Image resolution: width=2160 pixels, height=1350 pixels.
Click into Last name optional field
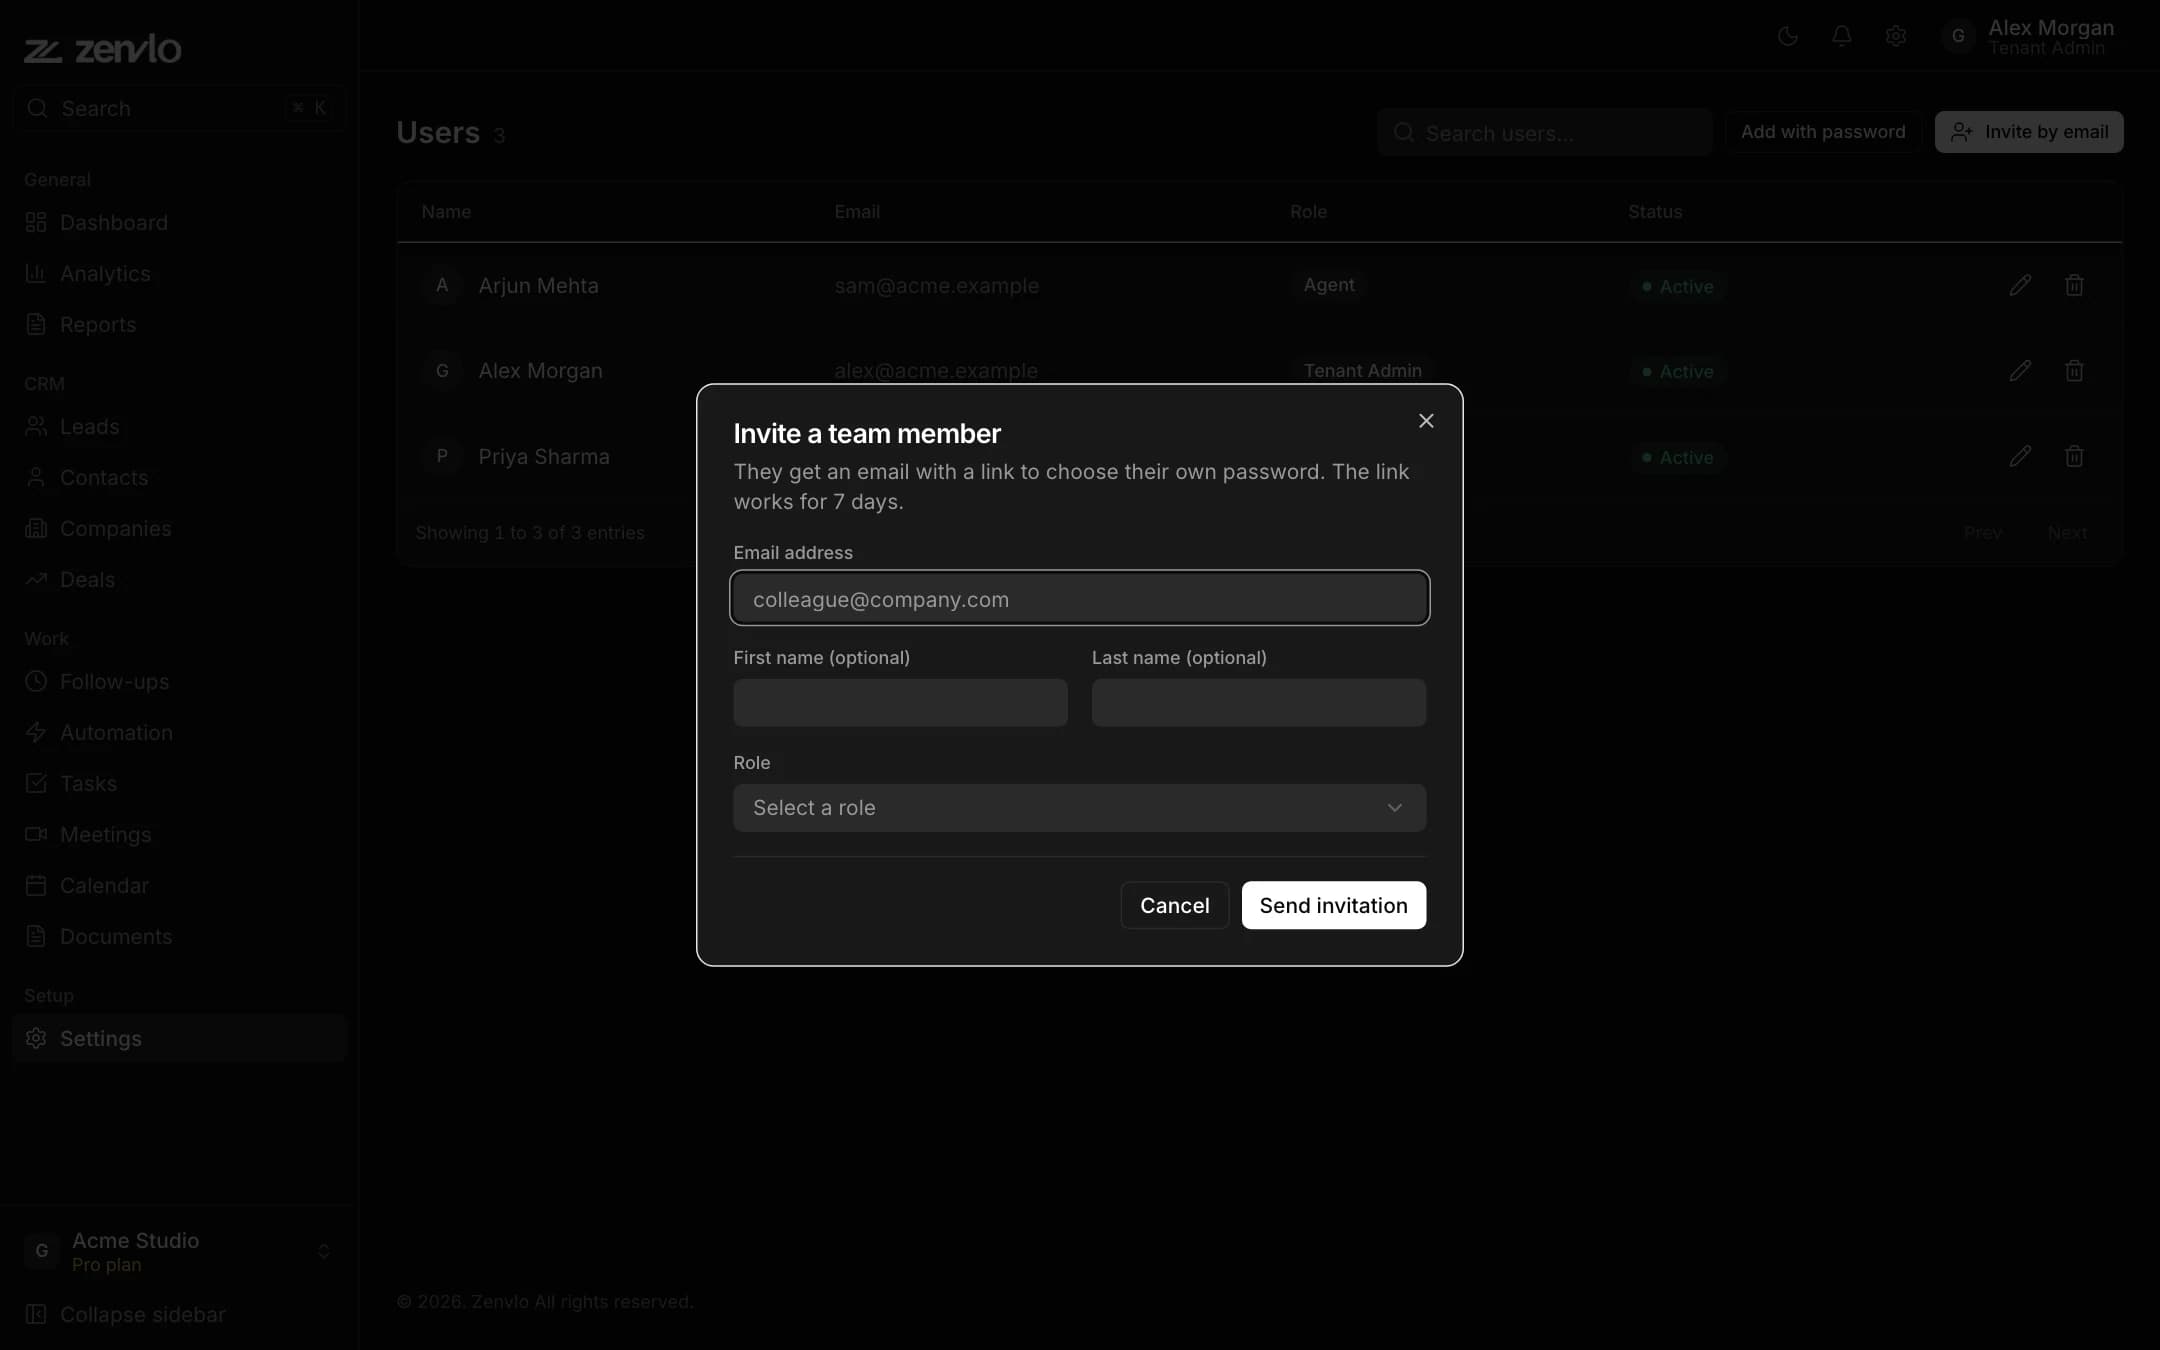[1258, 703]
